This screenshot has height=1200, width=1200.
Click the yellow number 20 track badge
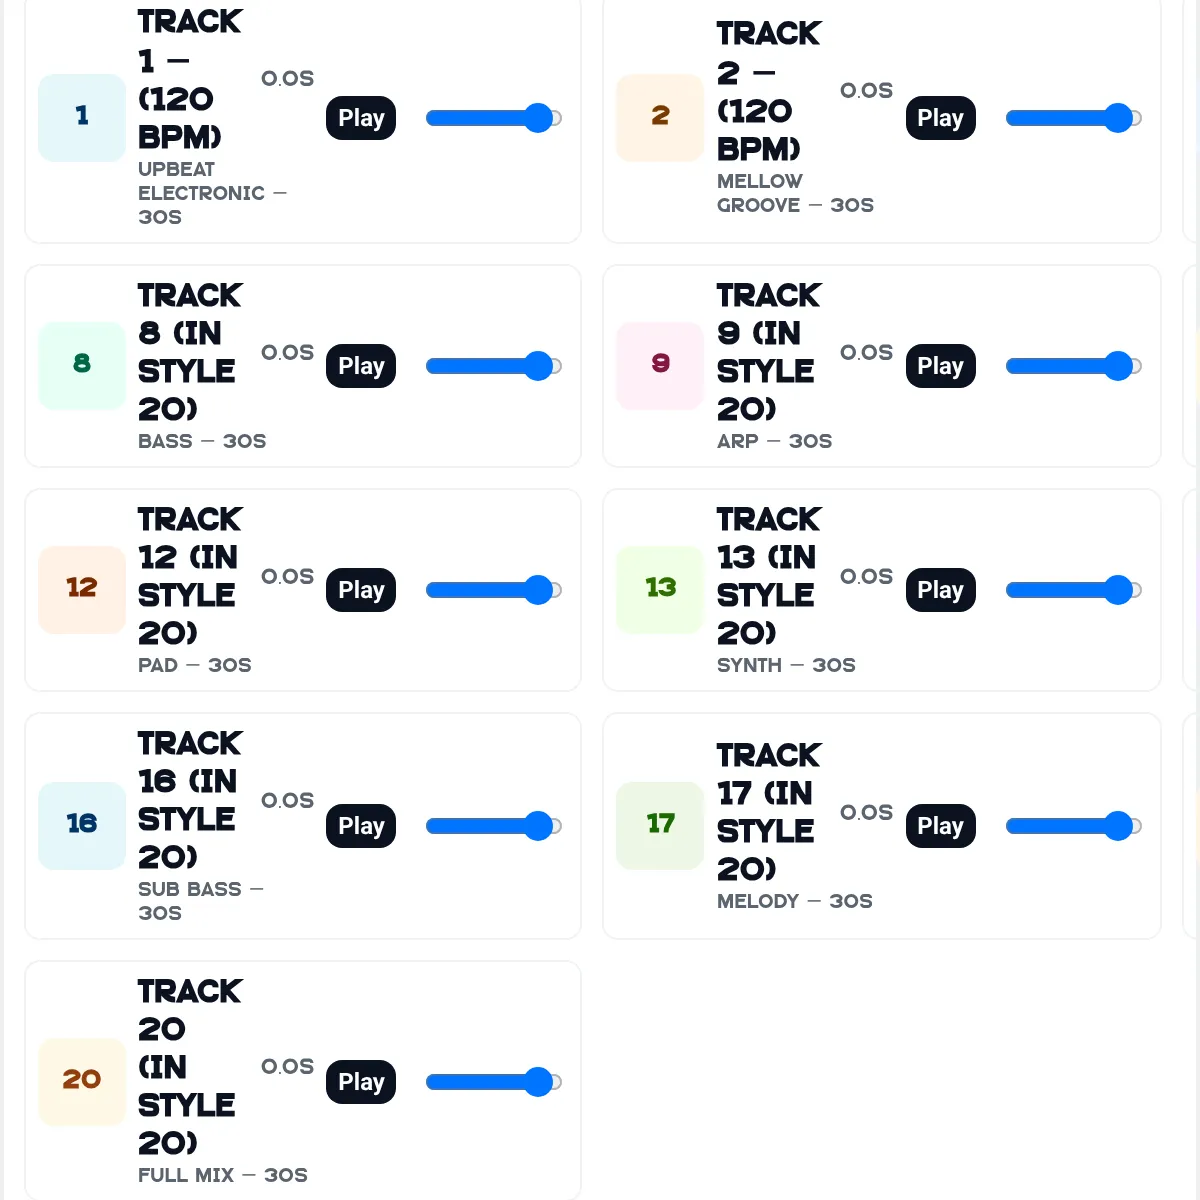pyautogui.click(x=82, y=1082)
